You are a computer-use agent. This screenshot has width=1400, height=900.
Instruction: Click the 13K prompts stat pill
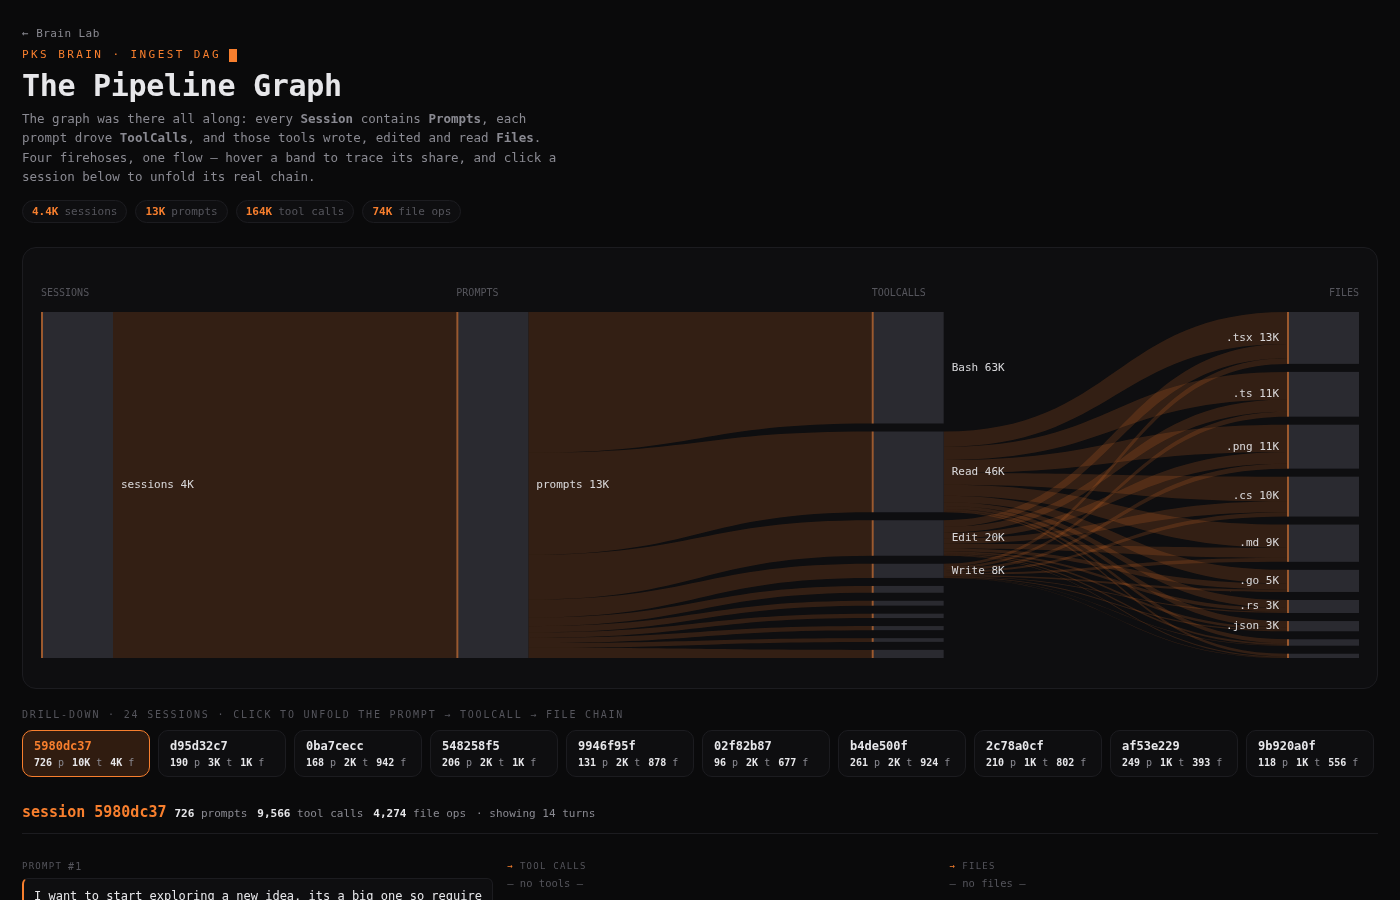click(181, 211)
